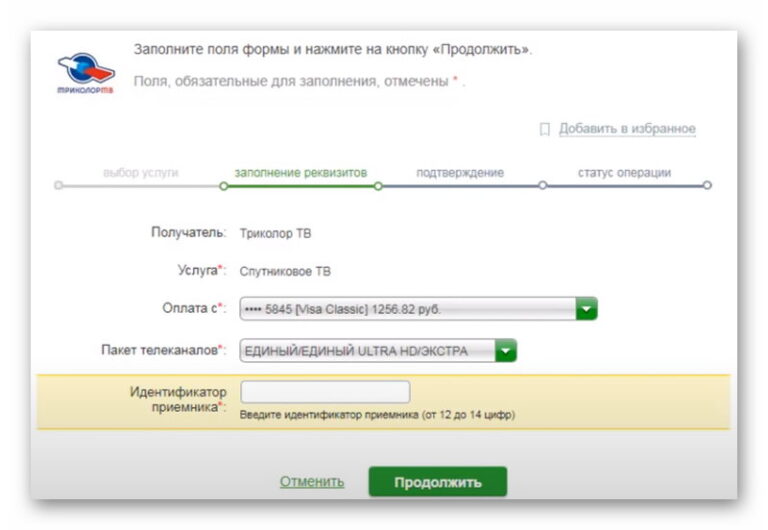The height and width of the screenshot is (530, 768).
Task: Go to the выбор услуги step
Action: pos(141,173)
